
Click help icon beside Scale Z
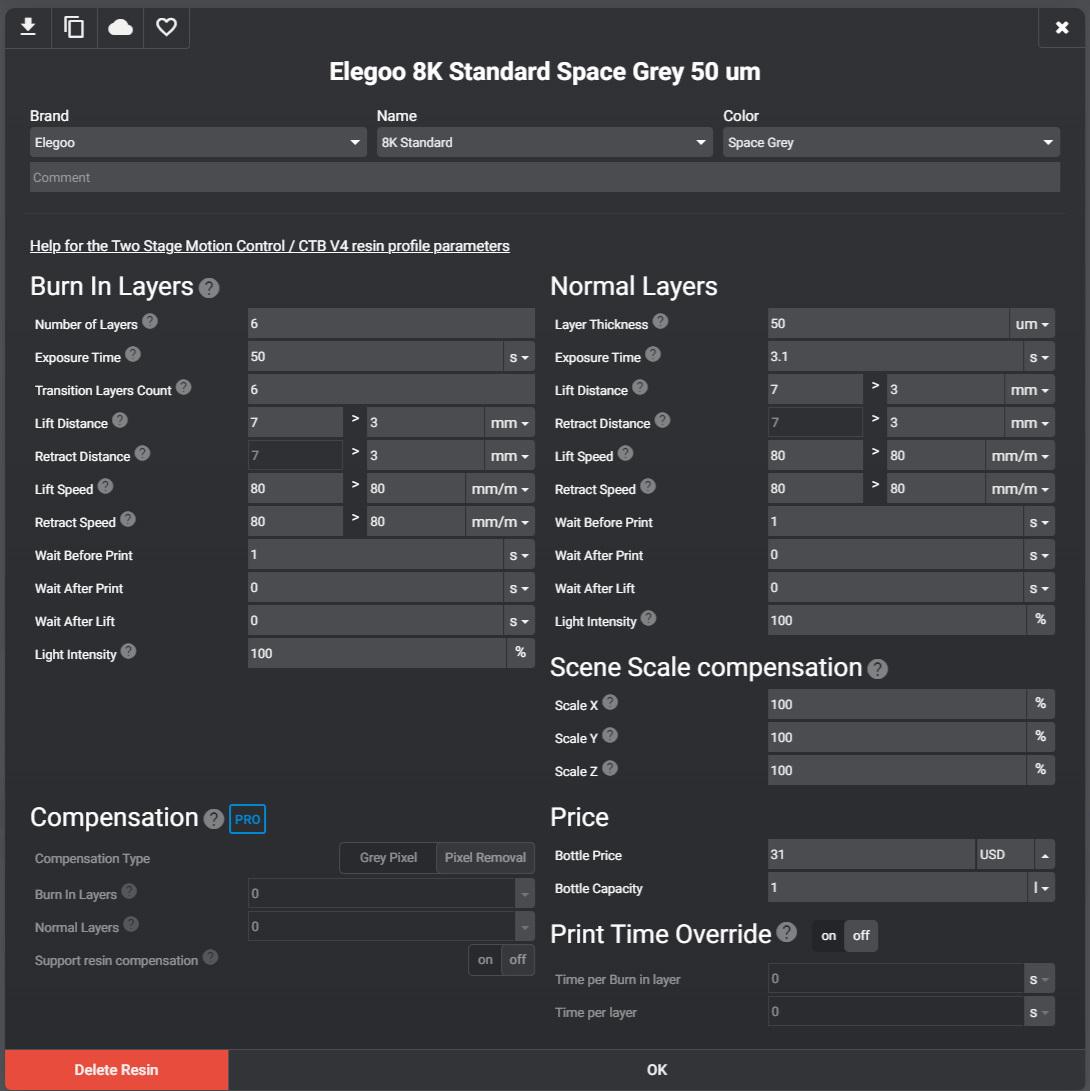(611, 768)
